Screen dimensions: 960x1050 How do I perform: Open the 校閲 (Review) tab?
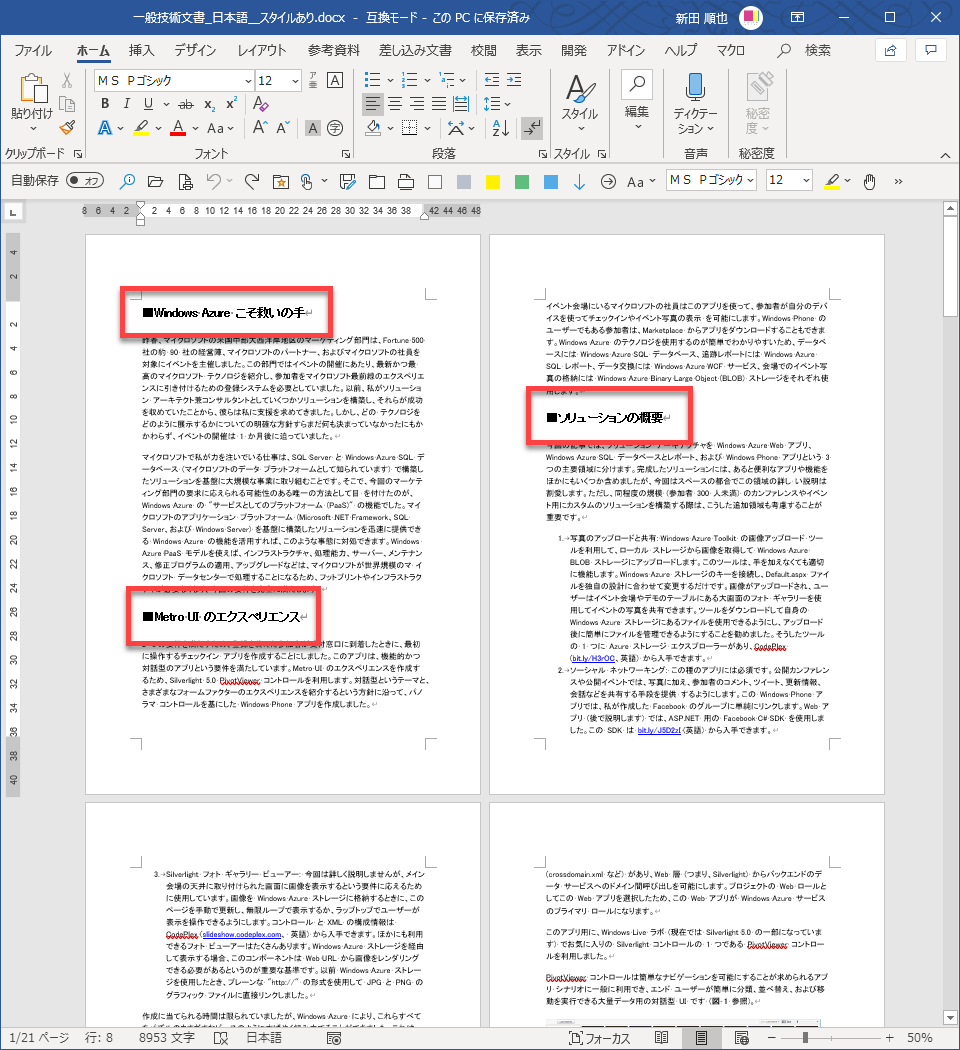[483, 50]
